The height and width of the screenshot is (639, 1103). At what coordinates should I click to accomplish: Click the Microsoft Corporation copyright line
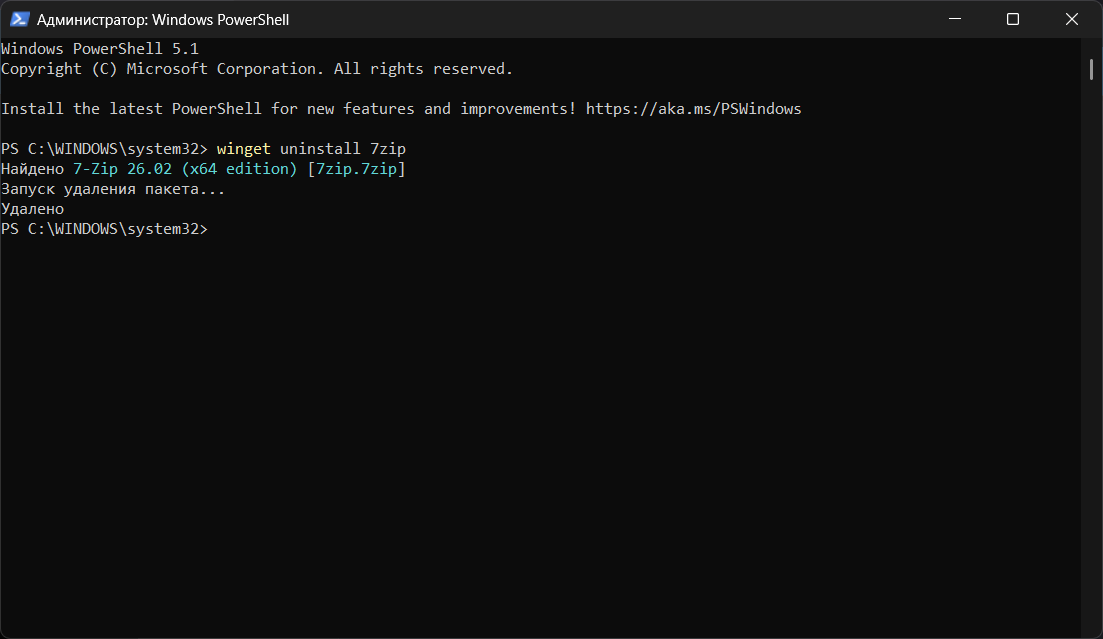(257, 69)
